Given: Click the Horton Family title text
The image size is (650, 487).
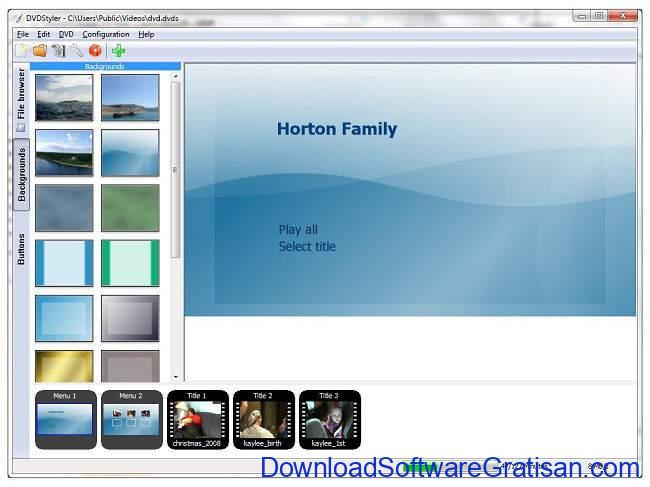Looking at the screenshot, I should click(337, 129).
